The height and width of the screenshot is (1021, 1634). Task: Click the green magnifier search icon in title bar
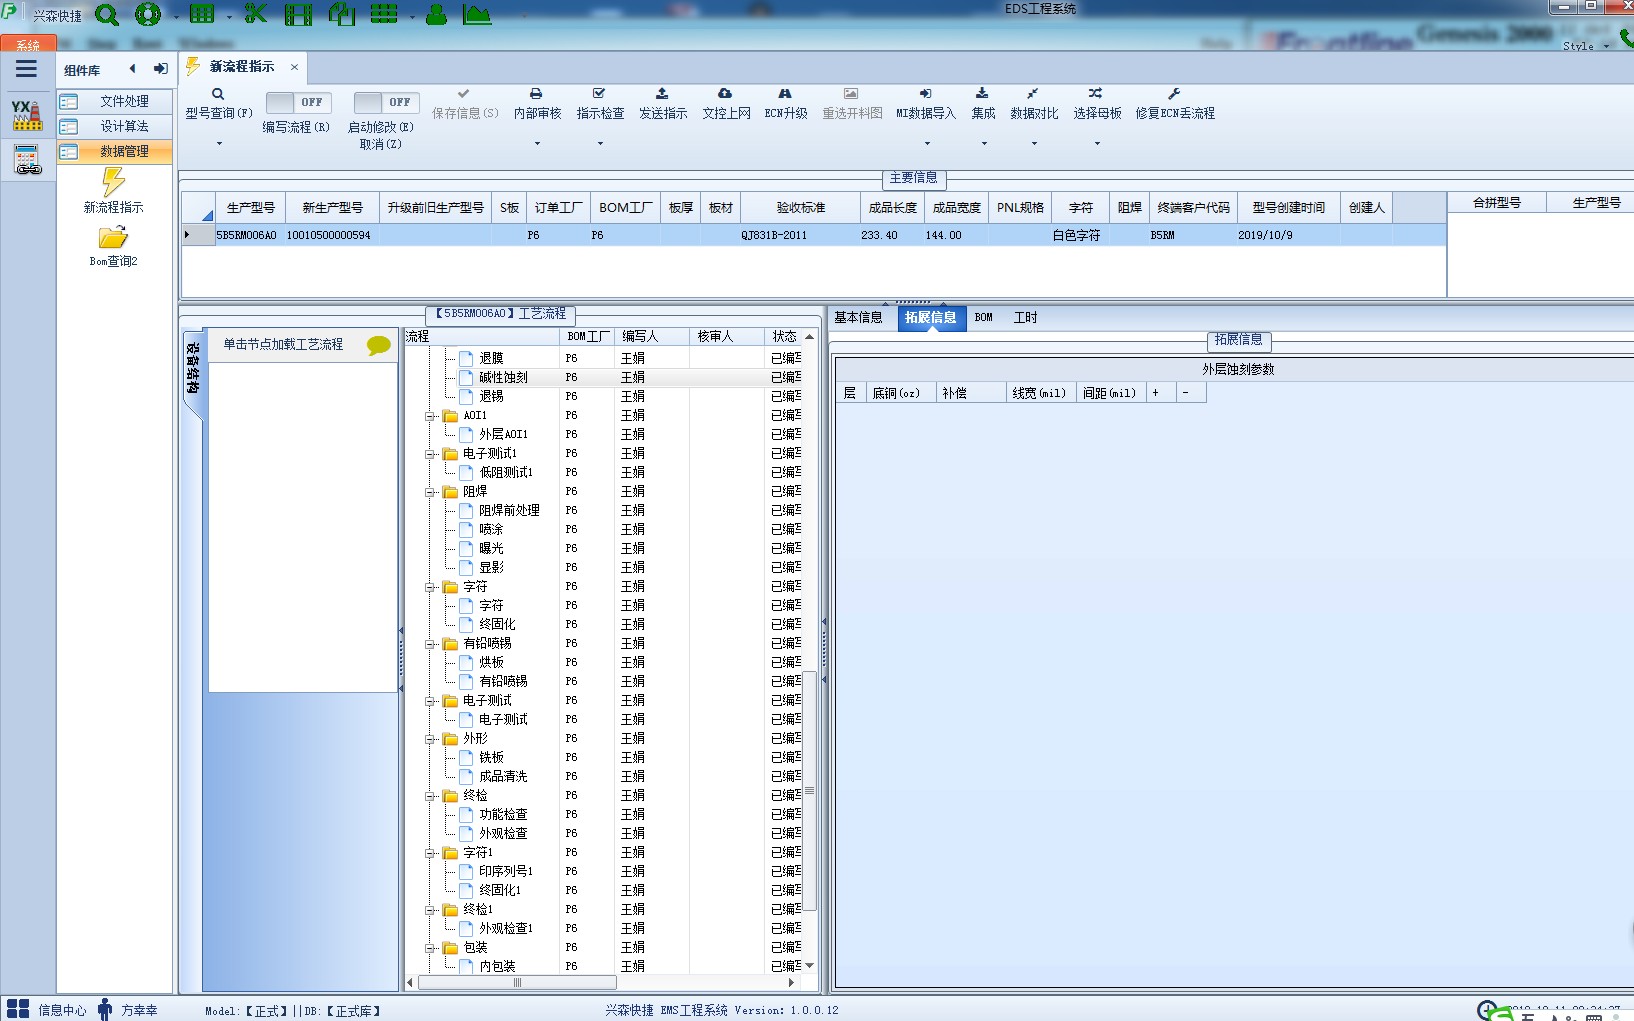click(107, 15)
